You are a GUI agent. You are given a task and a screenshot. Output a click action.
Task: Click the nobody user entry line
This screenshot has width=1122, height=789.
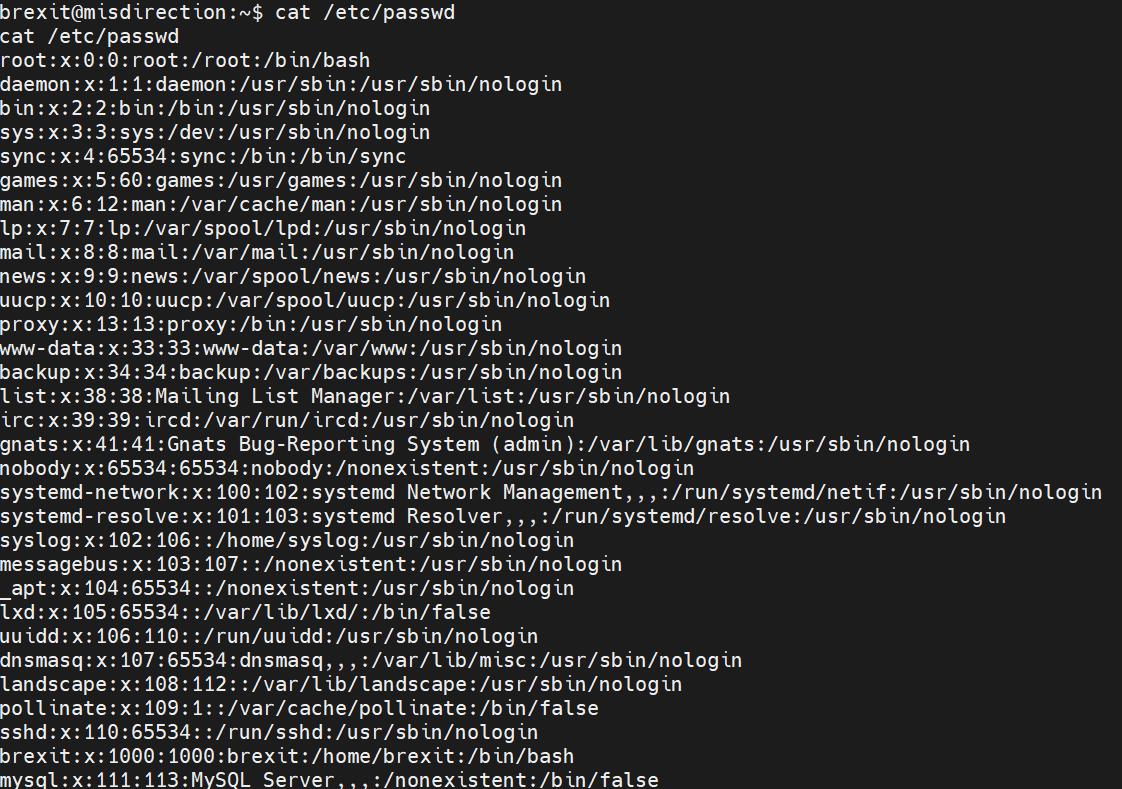click(347, 468)
